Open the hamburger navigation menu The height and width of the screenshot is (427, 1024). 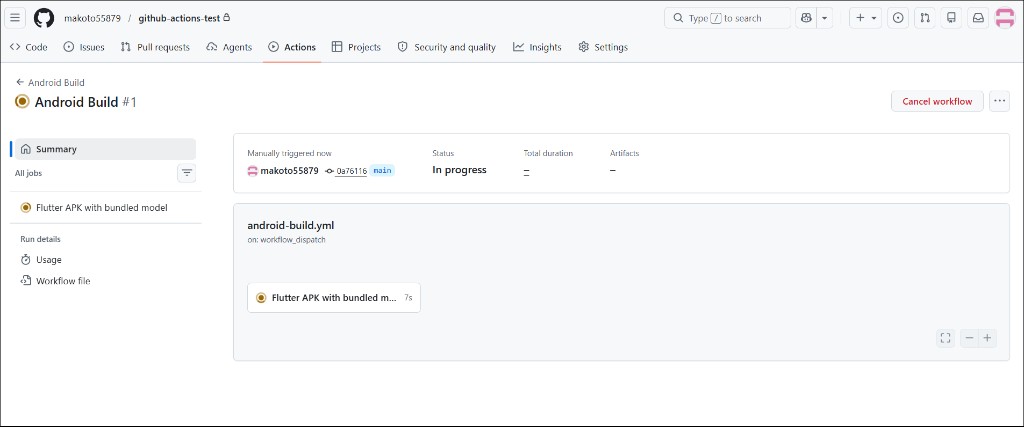click(16, 18)
